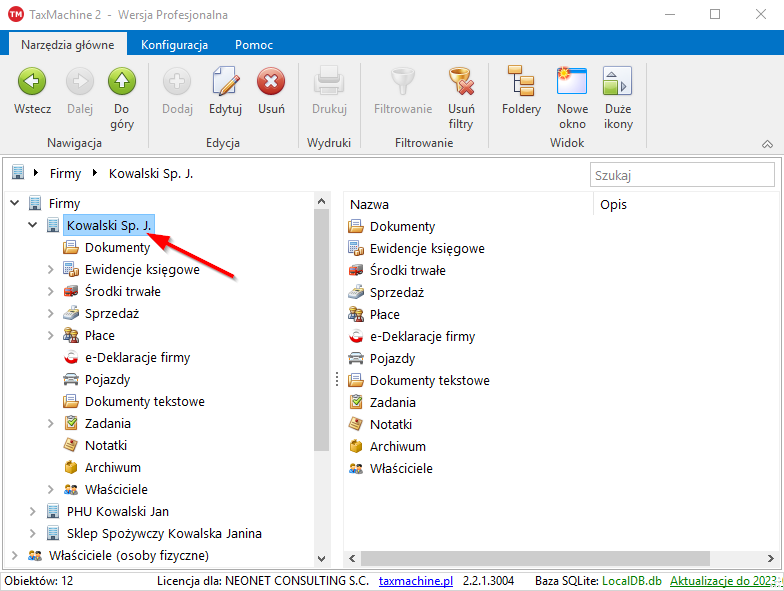Click the Aktualizacja update link in status bar
This screenshot has width=784, height=591.
coord(725,581)
